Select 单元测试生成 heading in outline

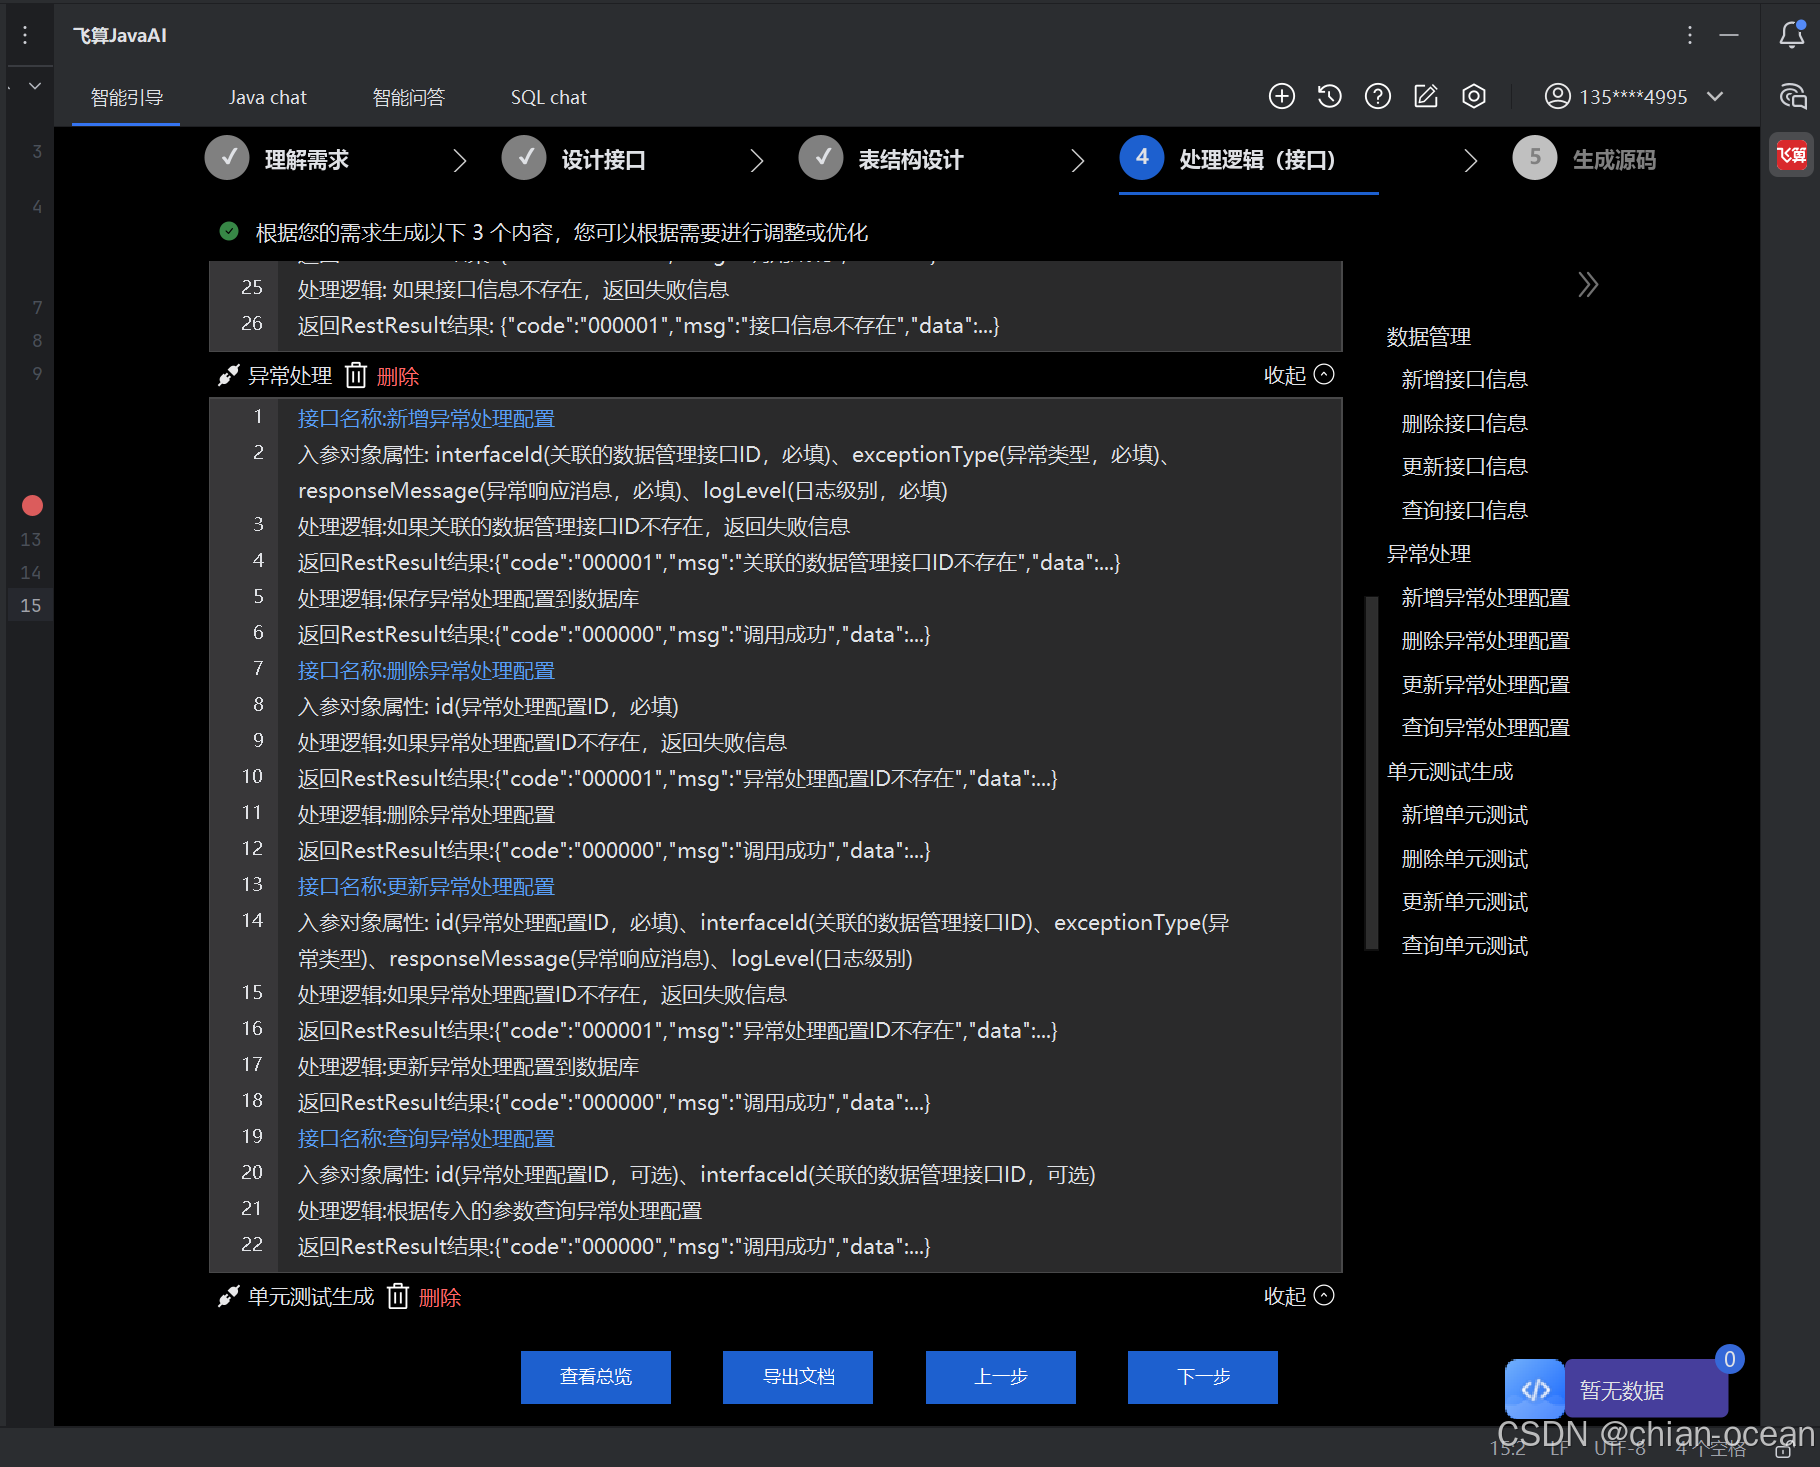point(1449,771)
